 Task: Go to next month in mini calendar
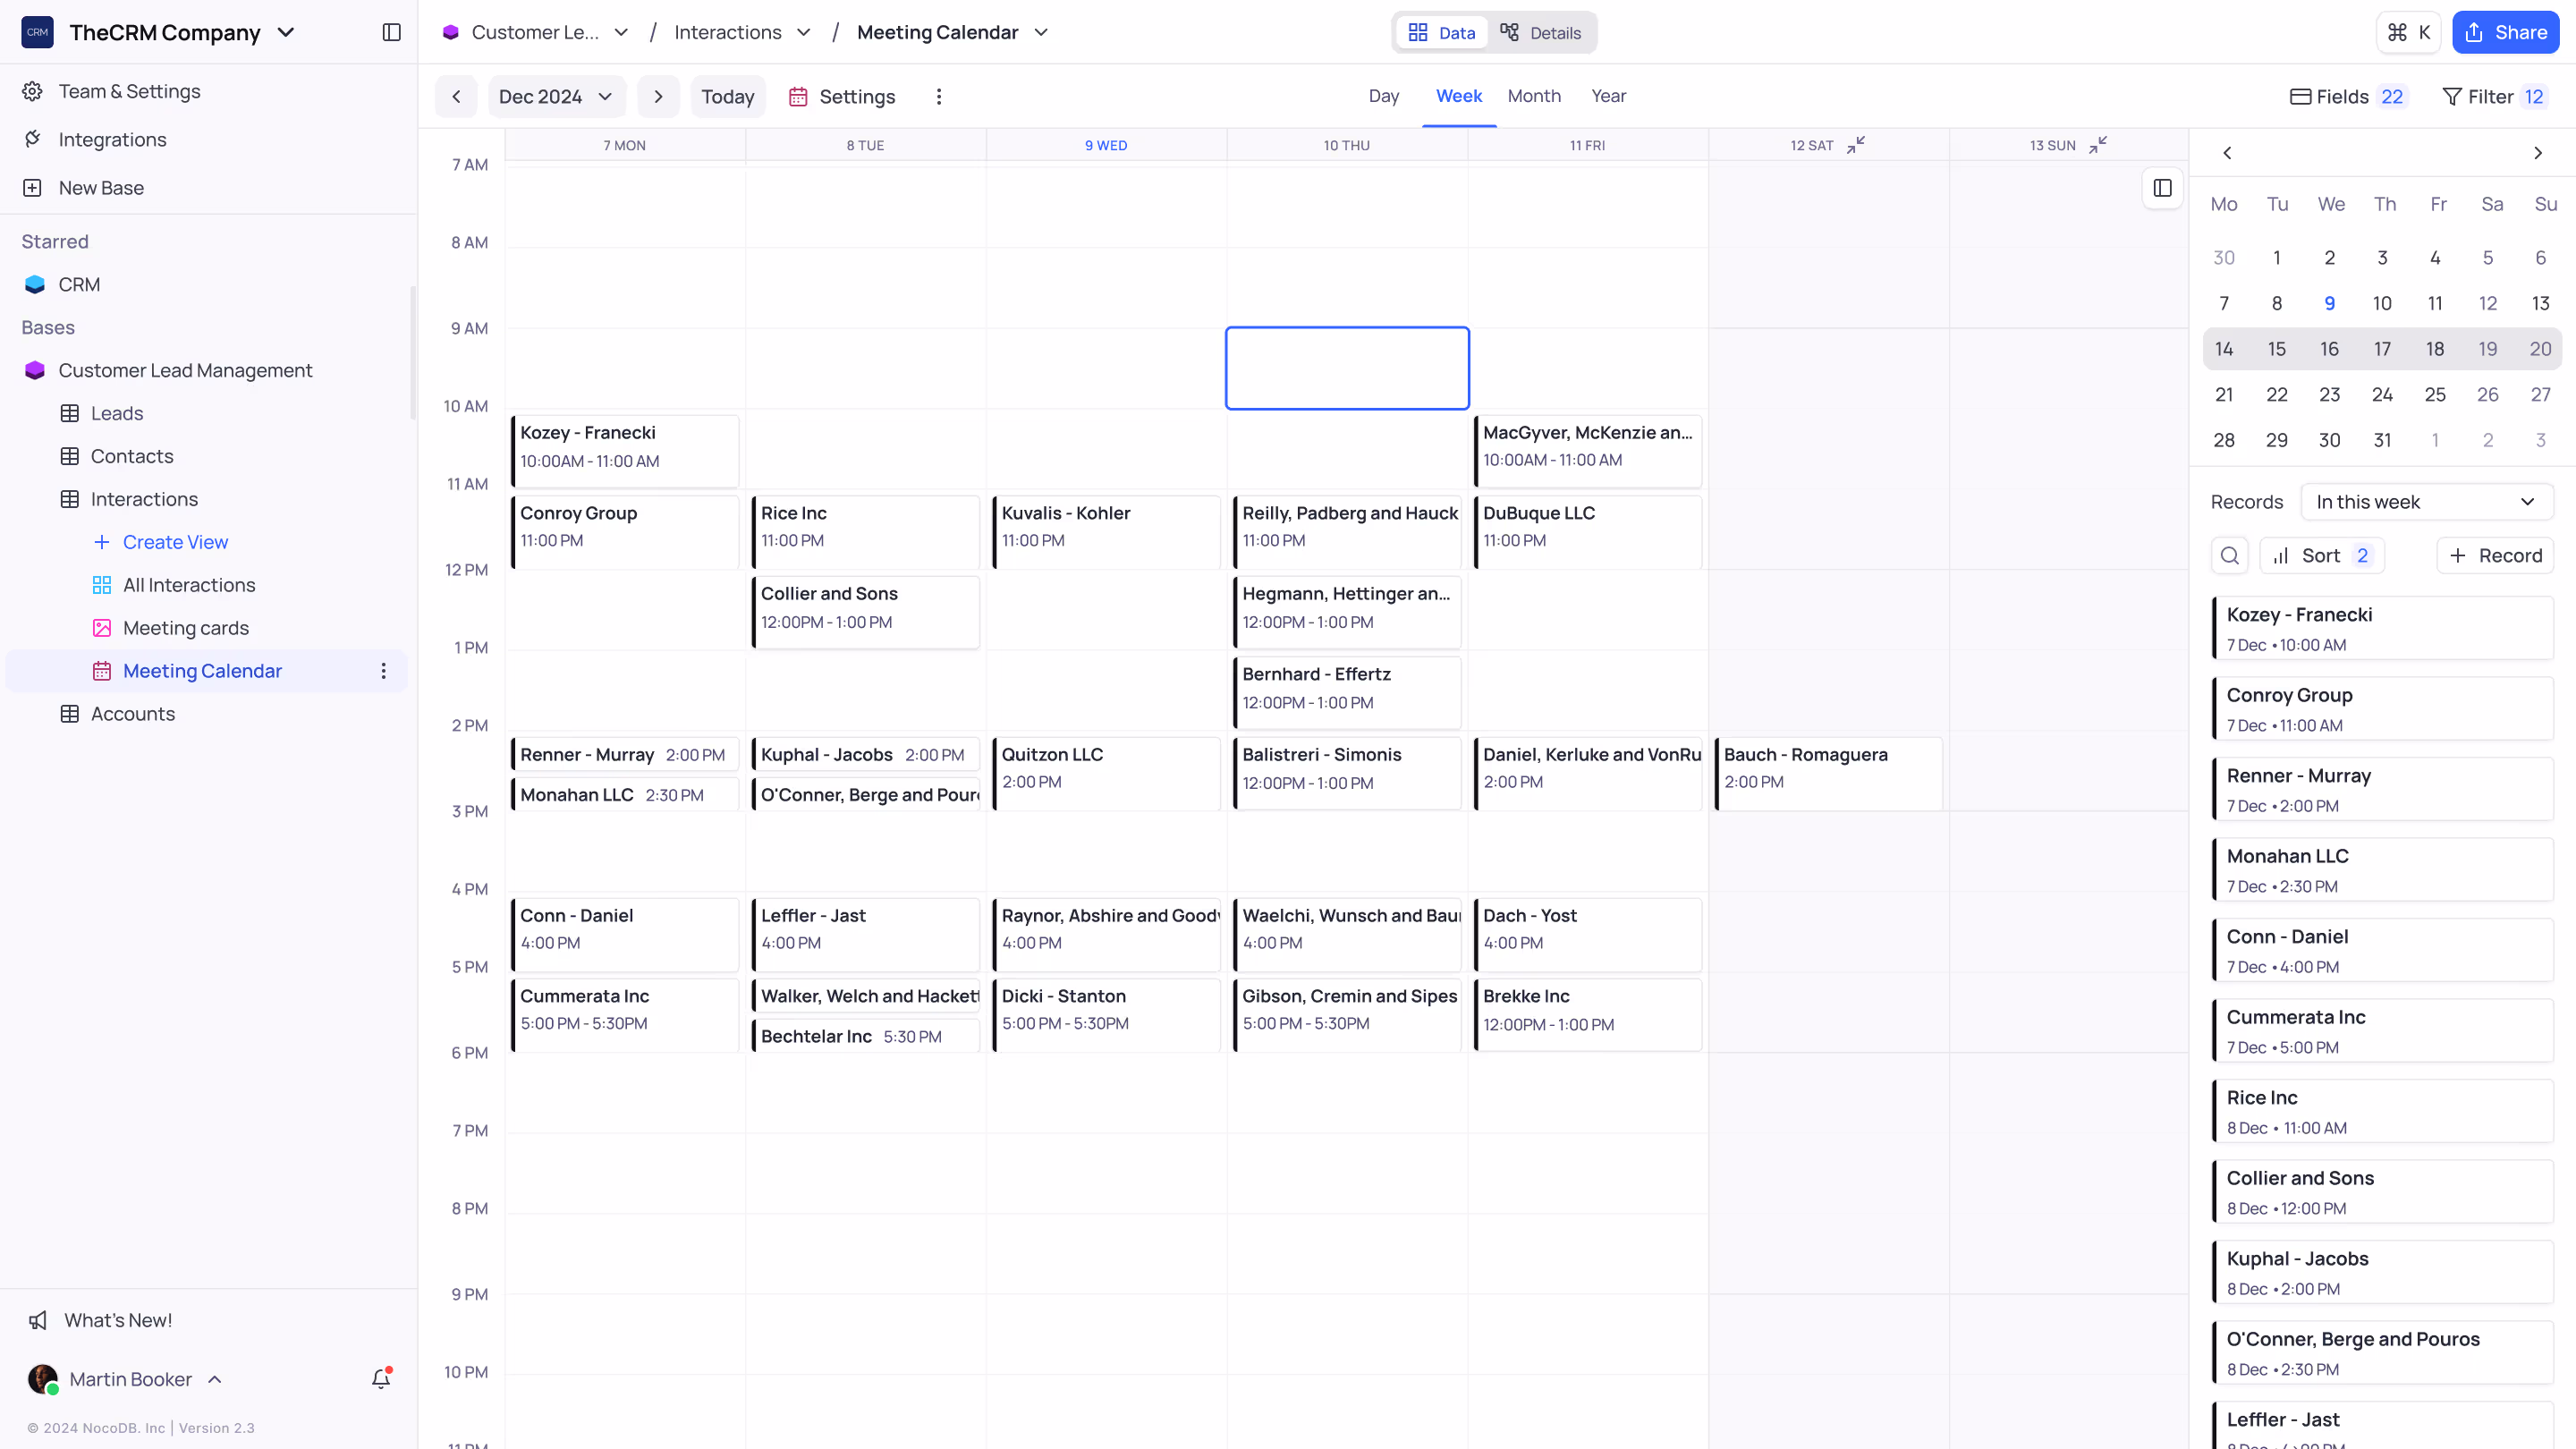pos(2537,153)
